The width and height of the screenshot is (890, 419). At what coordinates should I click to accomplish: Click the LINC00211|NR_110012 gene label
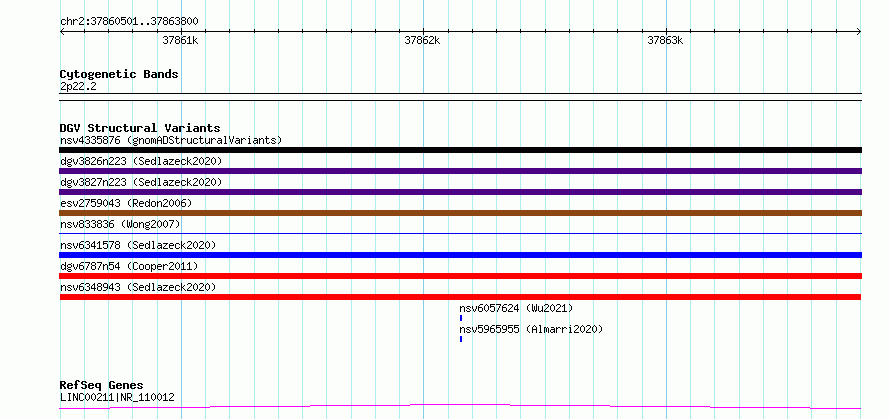point(117,397)
